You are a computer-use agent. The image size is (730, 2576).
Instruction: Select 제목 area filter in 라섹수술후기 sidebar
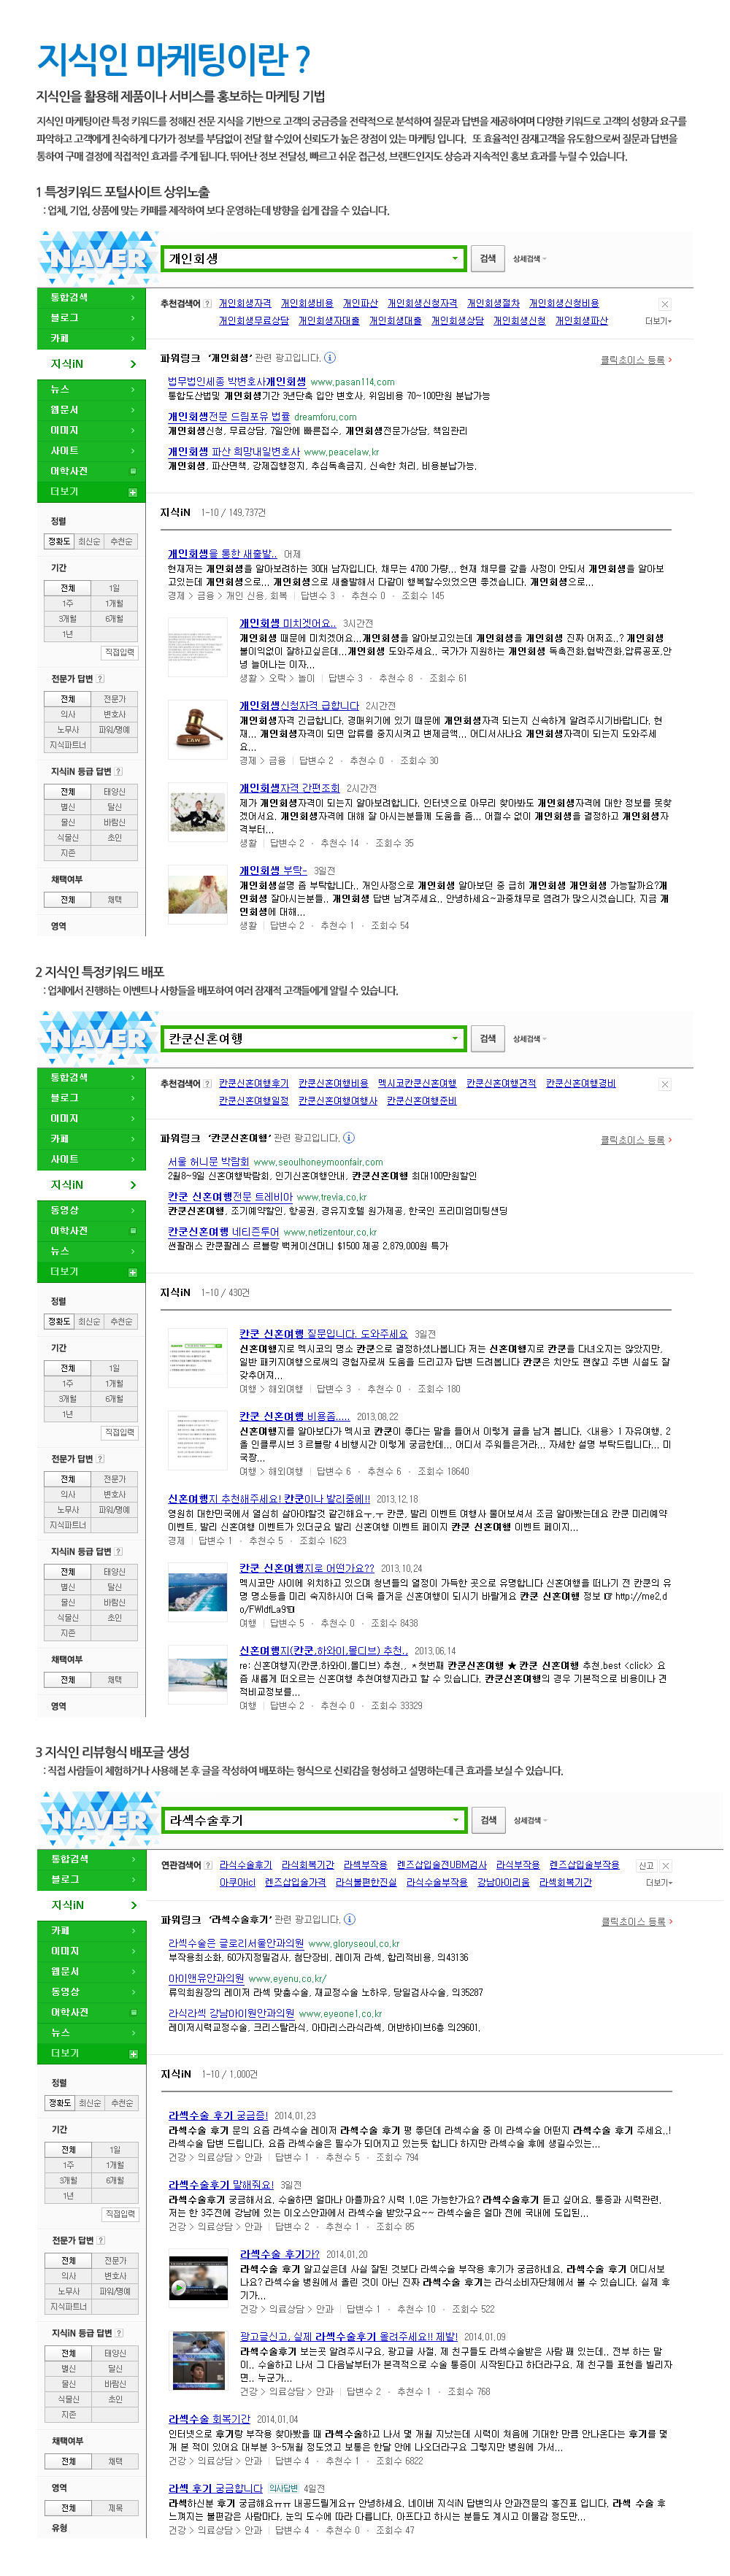[115, 2507]
